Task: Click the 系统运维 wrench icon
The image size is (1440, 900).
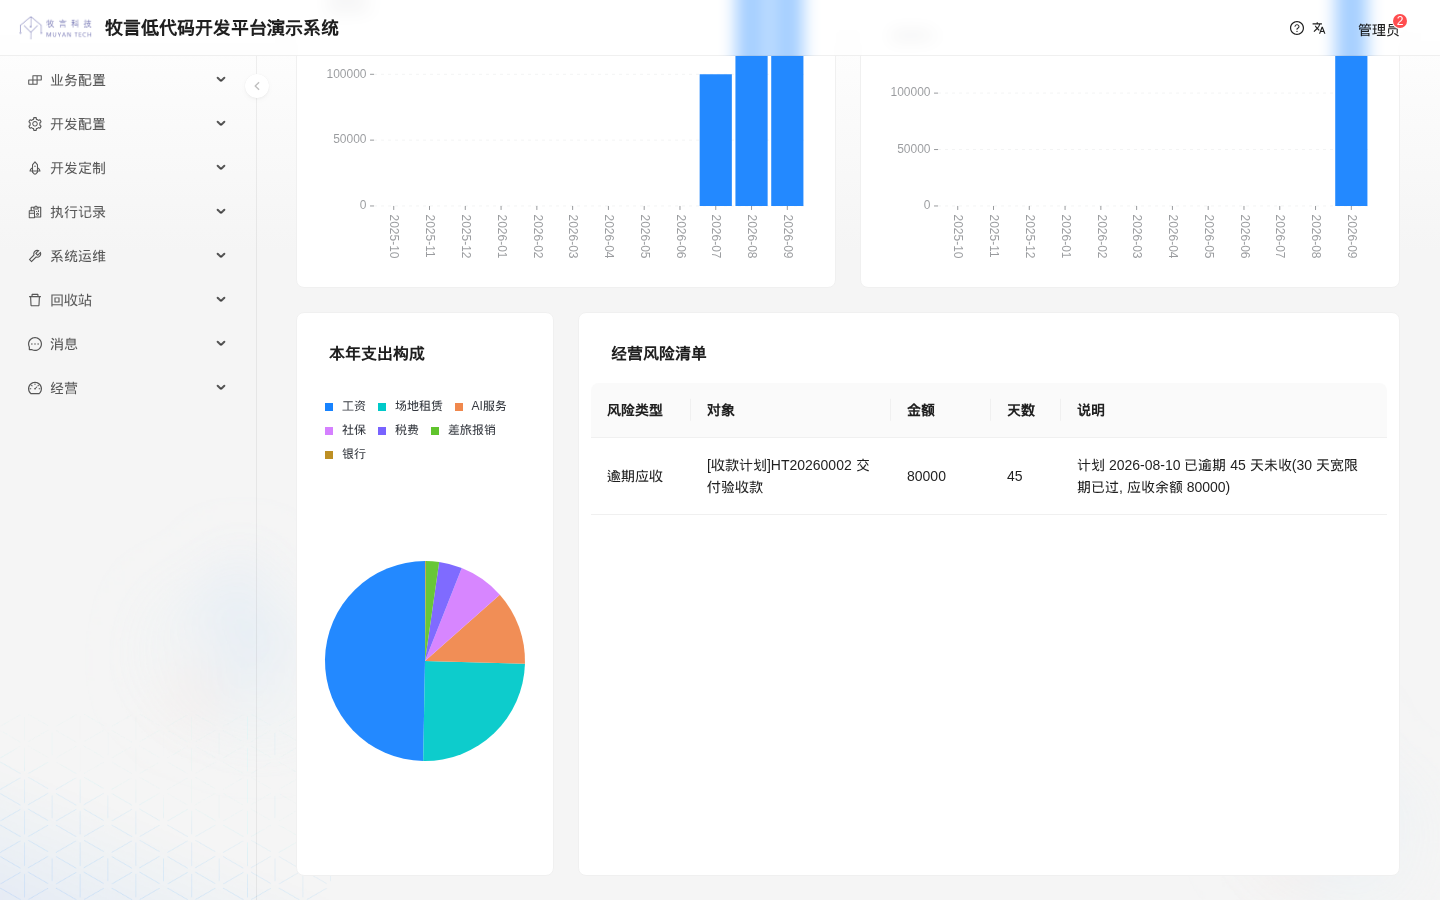Action: pos(35,256)
